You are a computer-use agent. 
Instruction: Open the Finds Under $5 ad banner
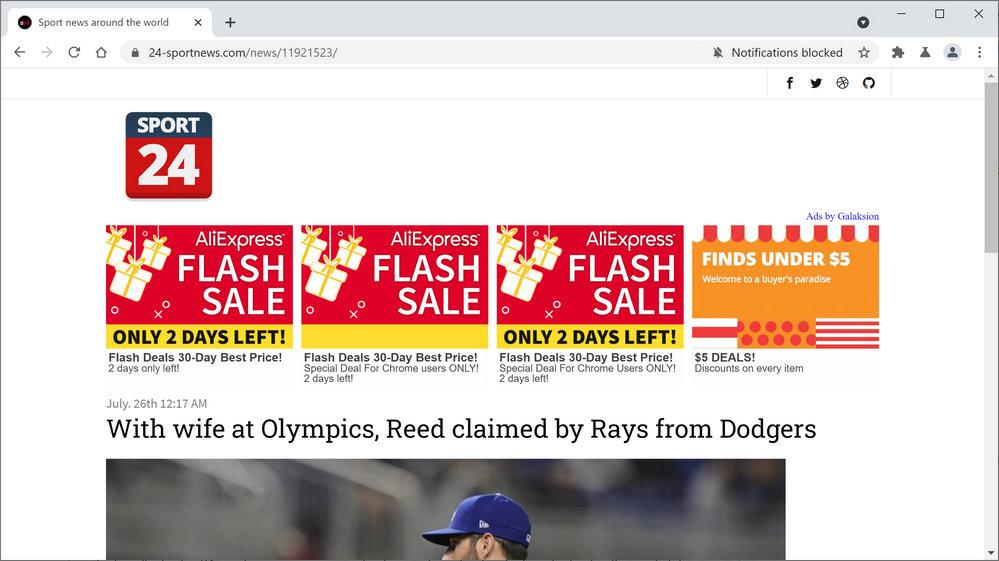tap(786, 287)
